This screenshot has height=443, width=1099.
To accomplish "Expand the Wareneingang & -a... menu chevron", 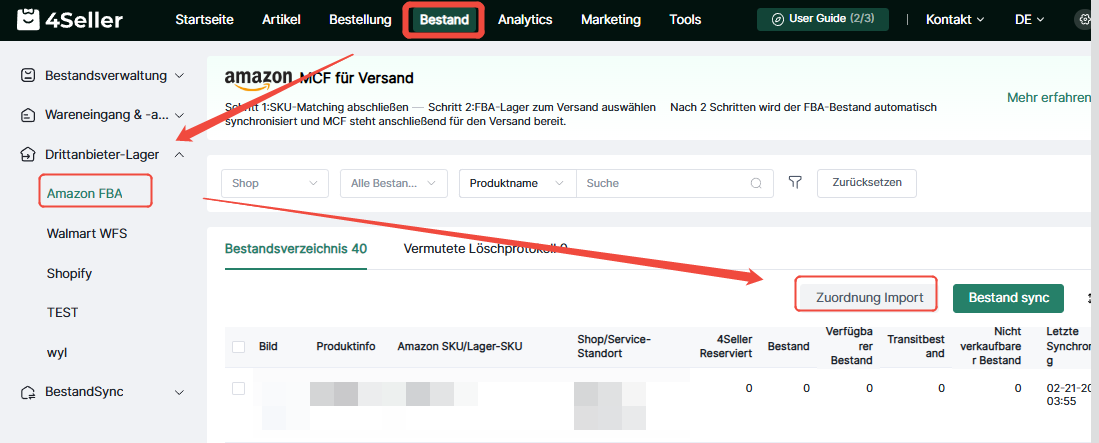I will point(179,115).
